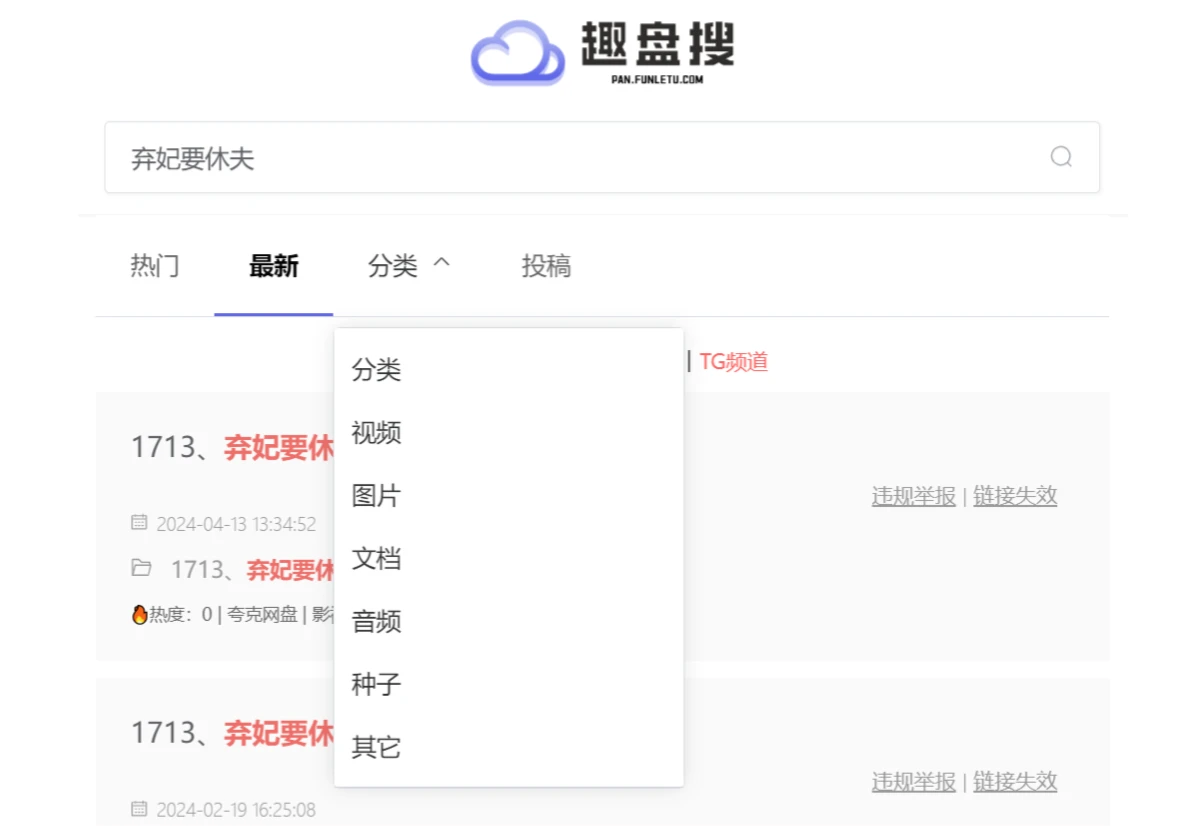Viewport: 1204px width, 826px height.
Task: Click 违规举报 on the first result
Action: pos(912,496)
